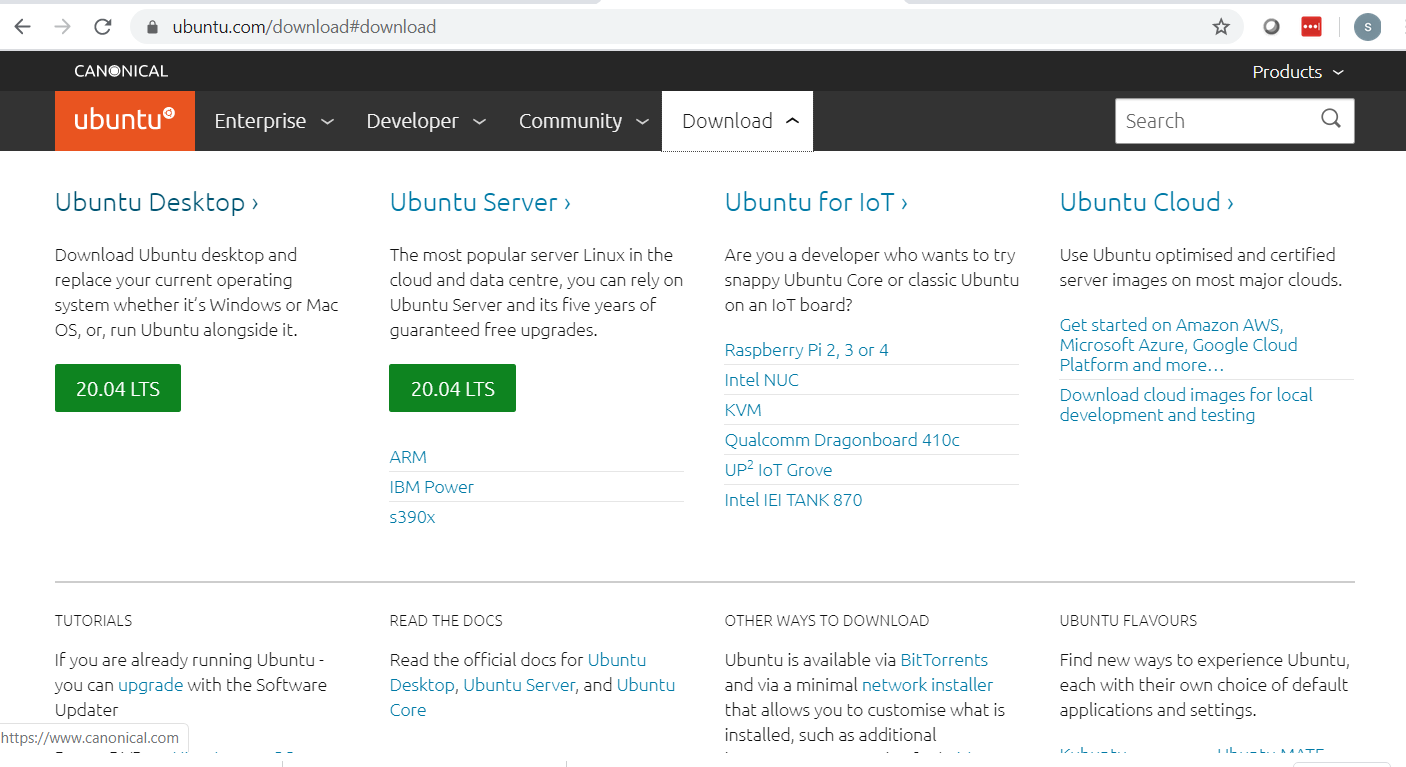
Task: Open the Developer dropdown menu
Action: pos(425,121)
